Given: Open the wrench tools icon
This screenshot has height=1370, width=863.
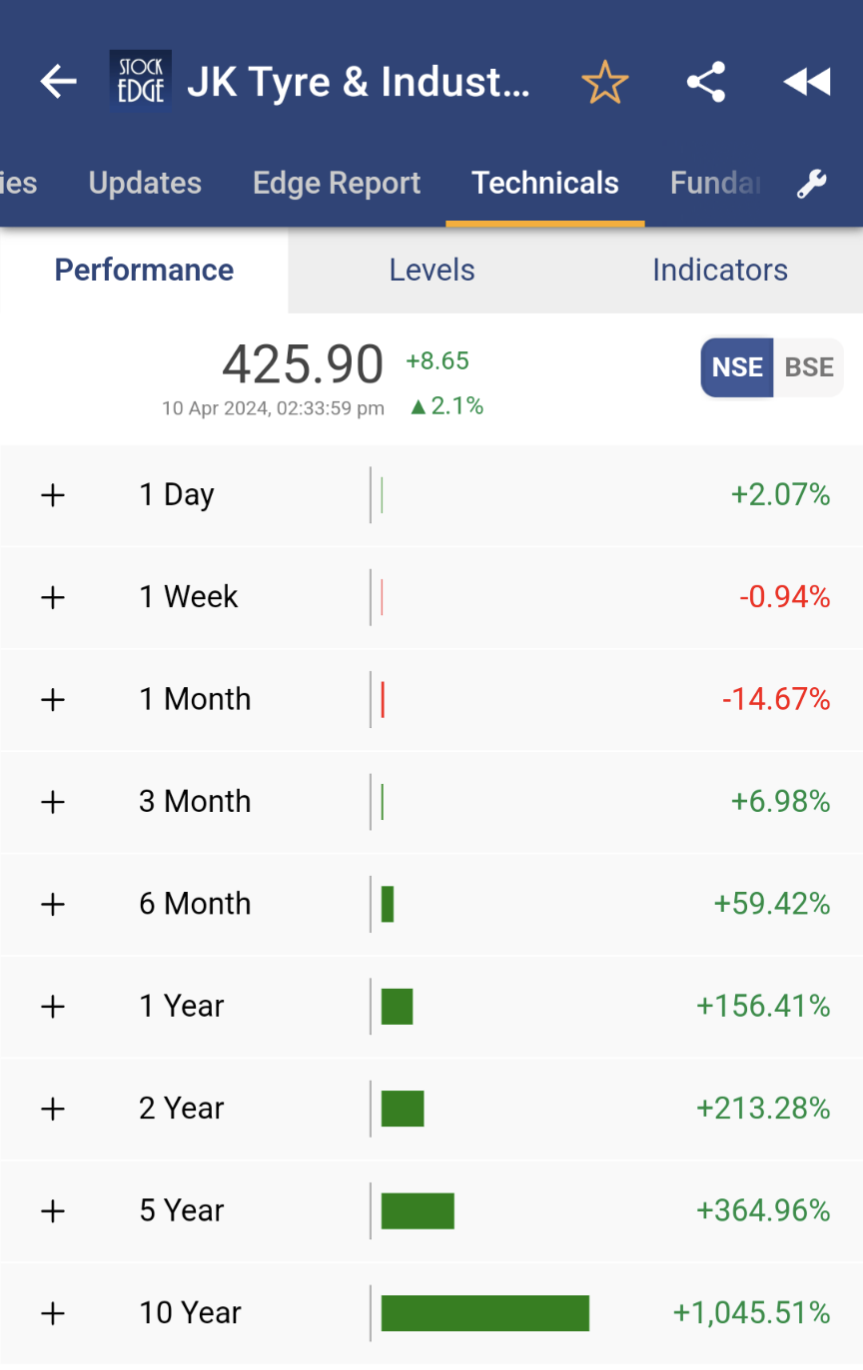Looking at the screenshot, I should click(x=811, y=184).
